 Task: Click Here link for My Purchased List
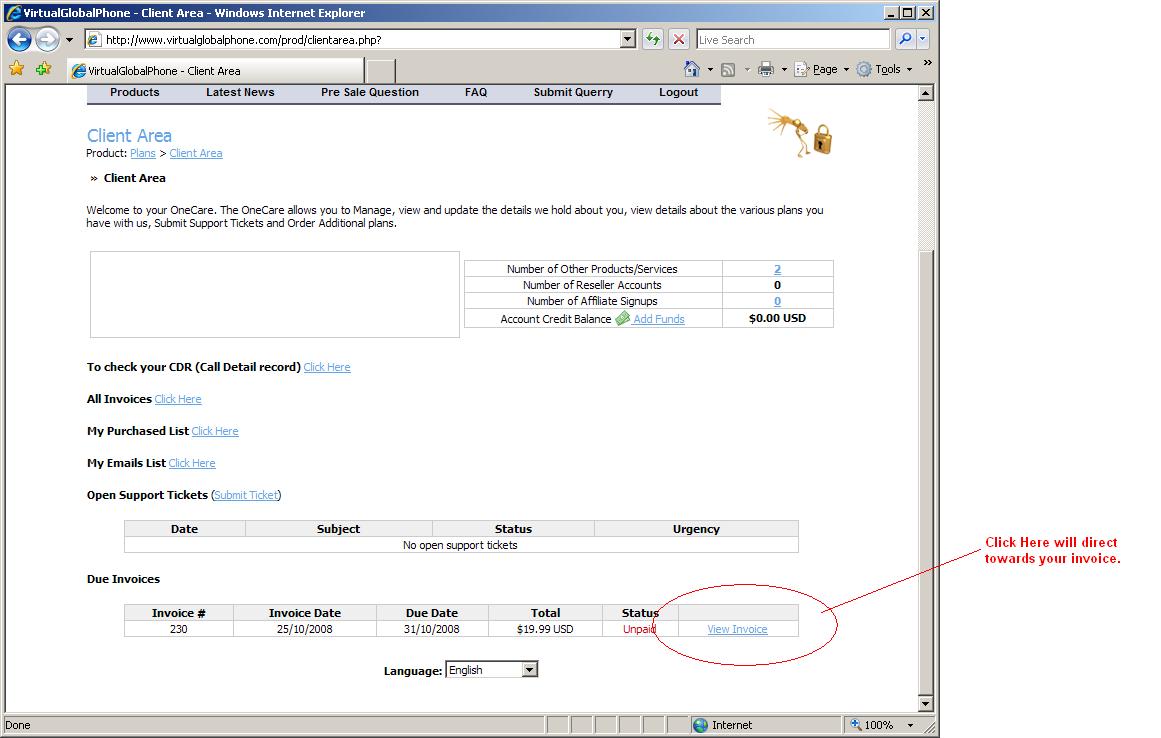pyautogui.click(x=215, y=431)
